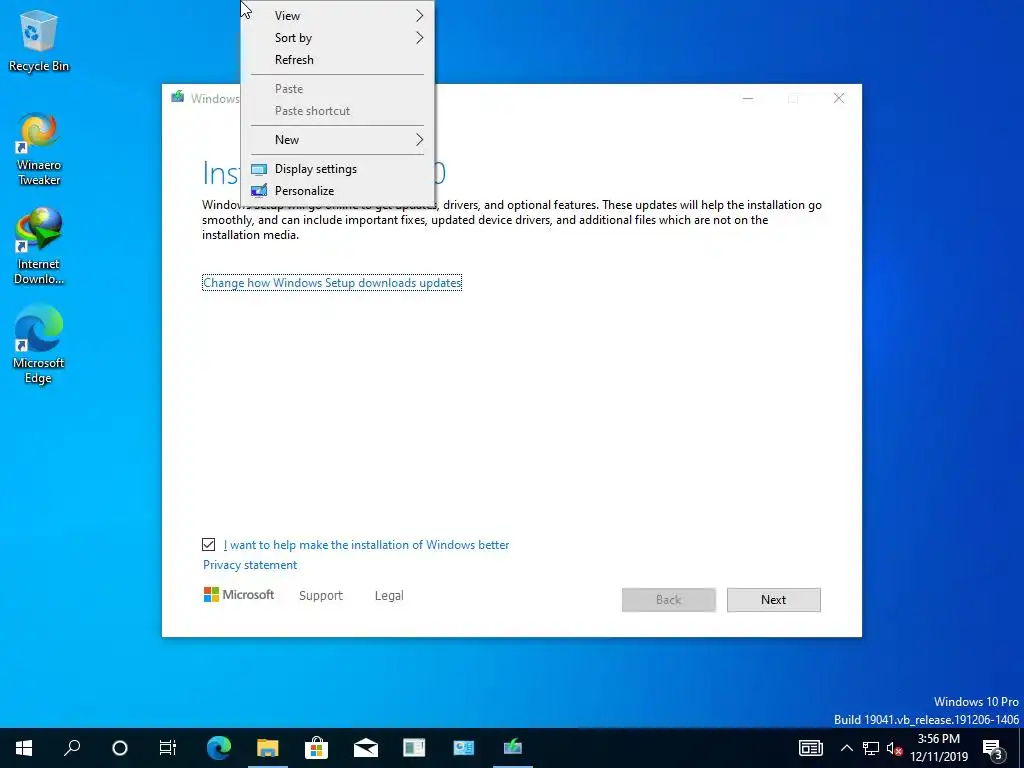Open the blue window app icon on taskbar
The height and width of the screenshot is (768, 1024).
[x=464, y=748]
